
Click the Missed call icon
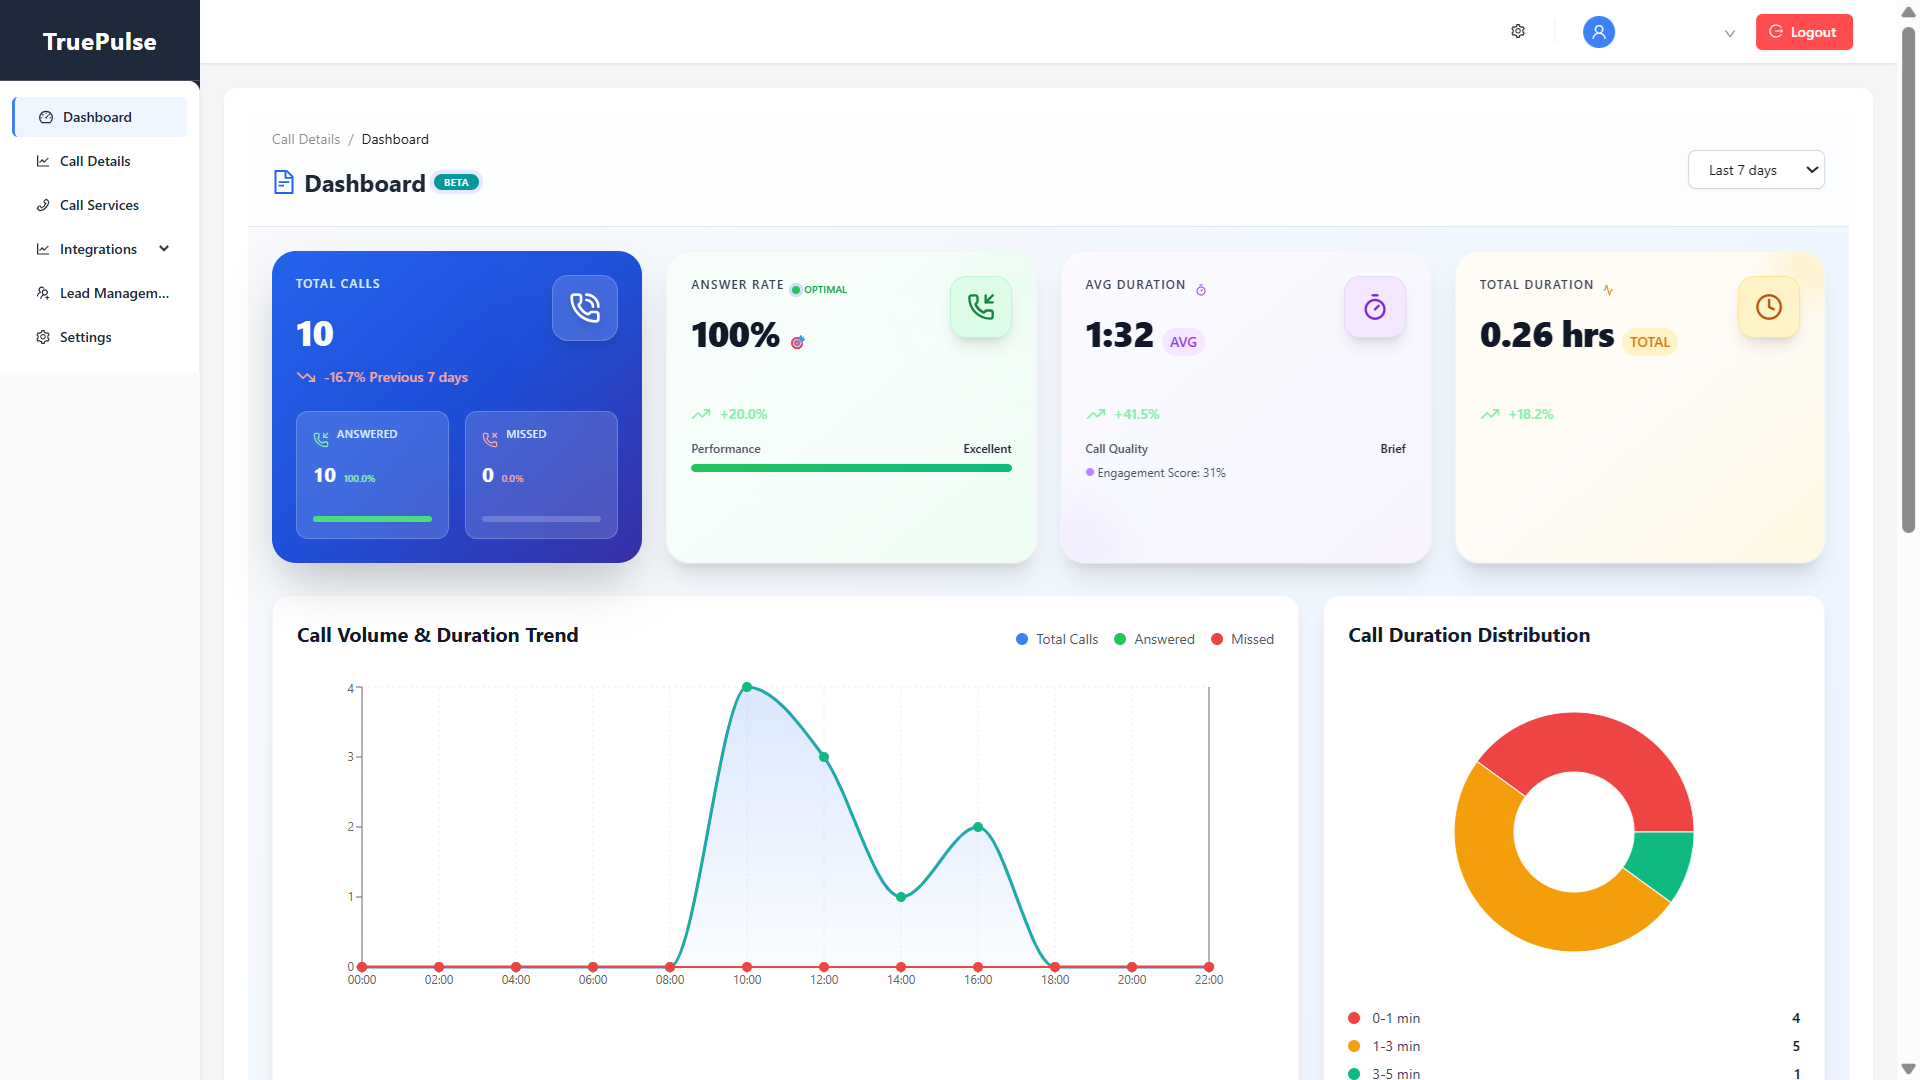[490, 439]
